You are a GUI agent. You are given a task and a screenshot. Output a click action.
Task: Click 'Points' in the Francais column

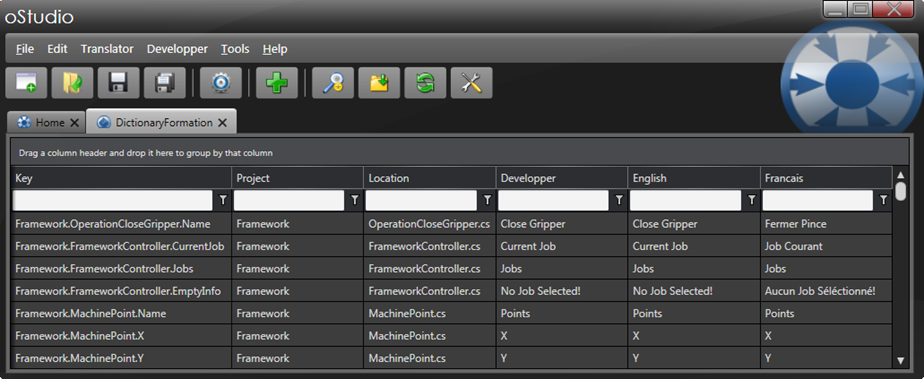click(x=826, y=314)
